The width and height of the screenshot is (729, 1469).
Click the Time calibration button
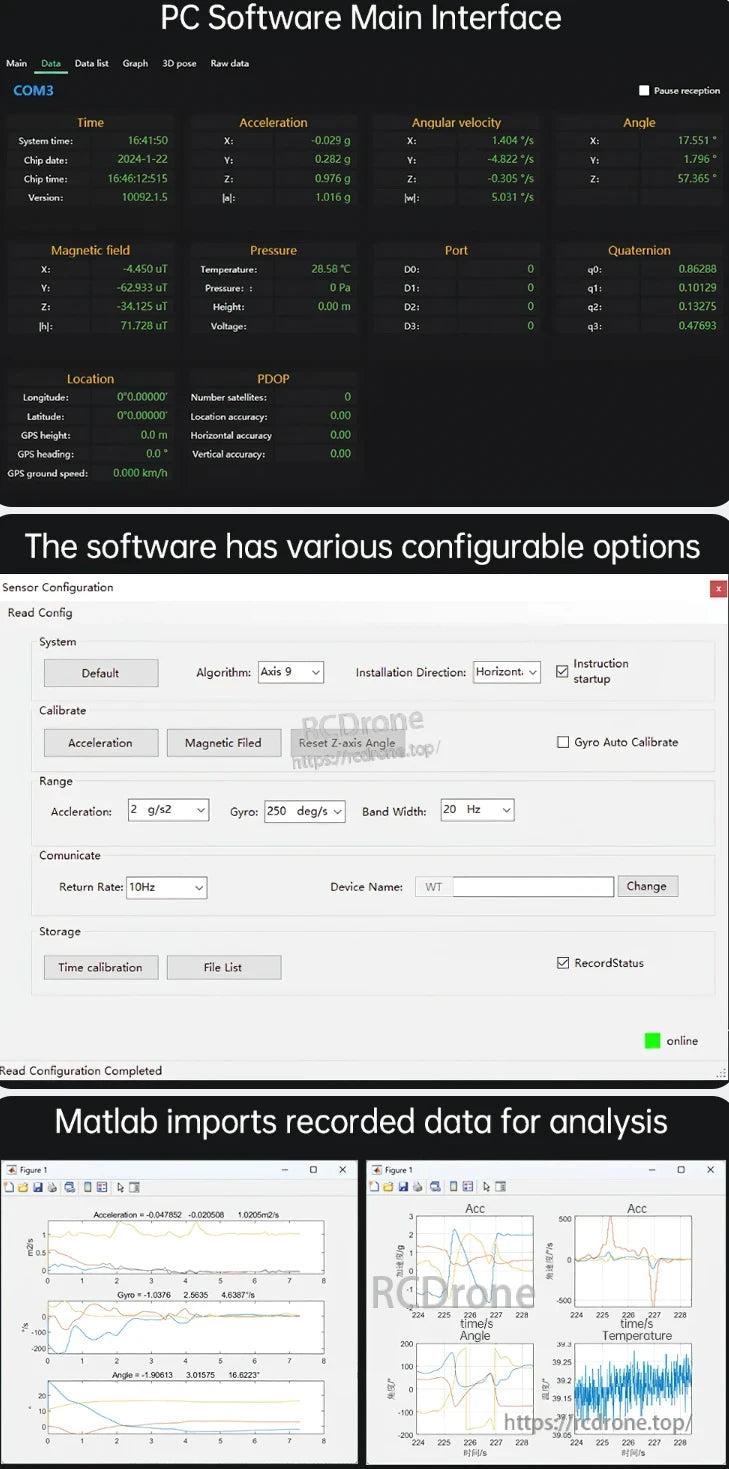point(100,967)
